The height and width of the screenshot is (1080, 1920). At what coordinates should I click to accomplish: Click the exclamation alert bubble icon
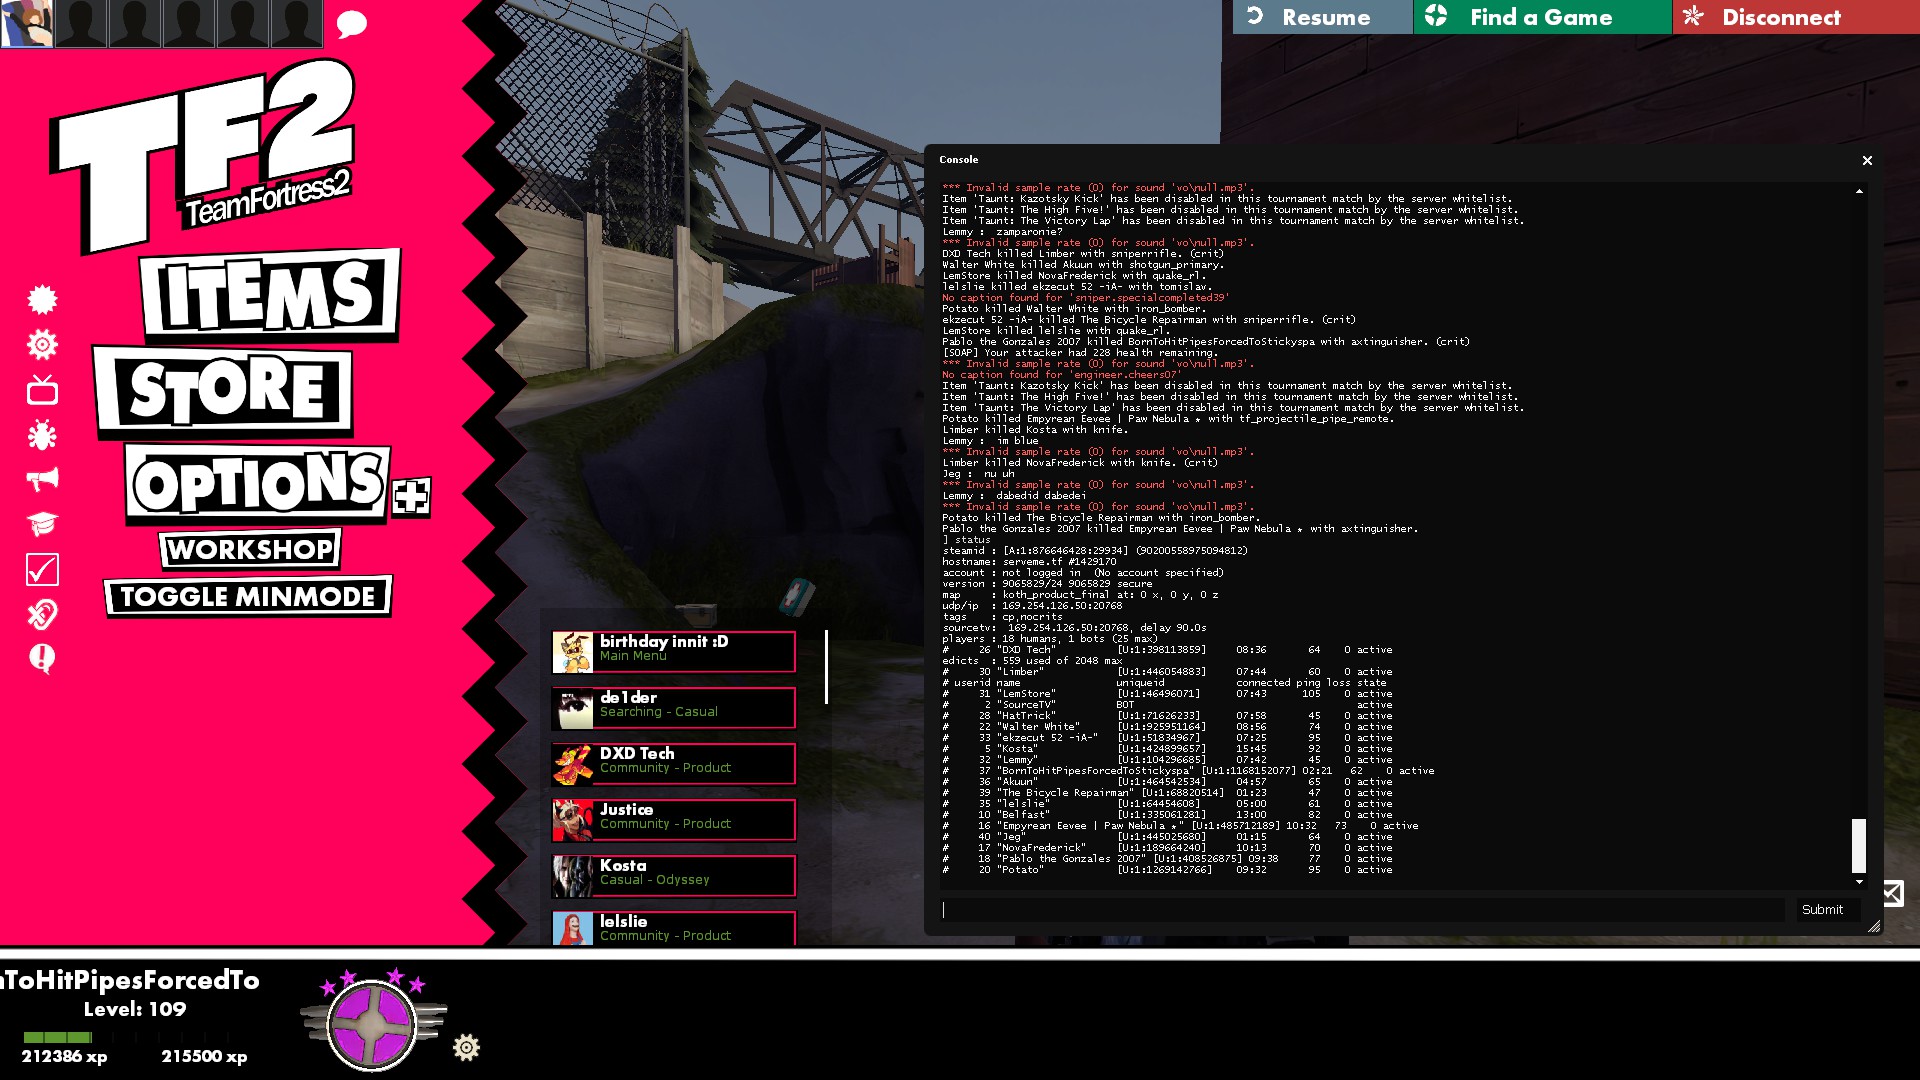click(42, 658)
